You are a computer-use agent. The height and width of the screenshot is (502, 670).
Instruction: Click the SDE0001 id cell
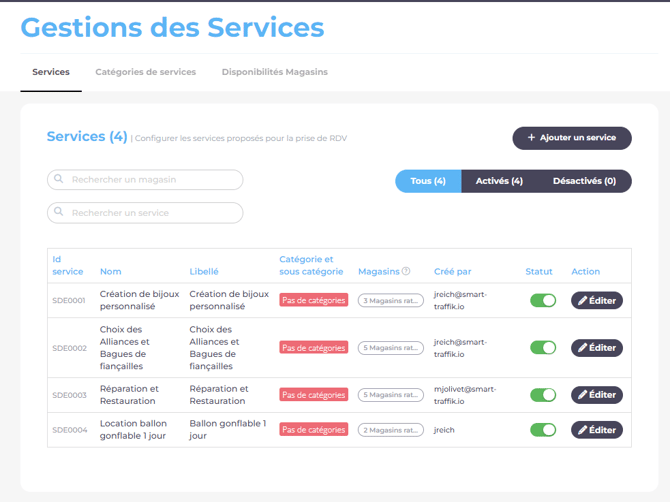pos(69,300)
